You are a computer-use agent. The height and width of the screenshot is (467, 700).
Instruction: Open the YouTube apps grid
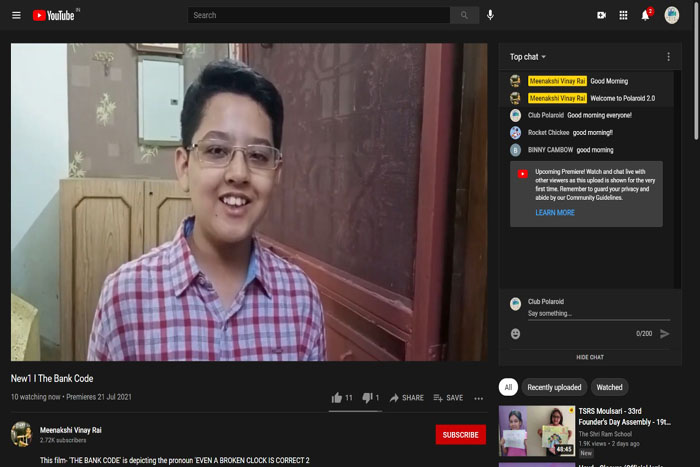click(x=623, y=16)
